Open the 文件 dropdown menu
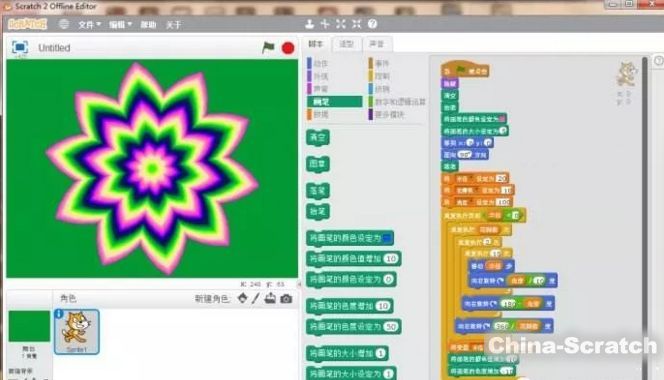The height and width of the screenshot is (380, 664). point(89,25)
